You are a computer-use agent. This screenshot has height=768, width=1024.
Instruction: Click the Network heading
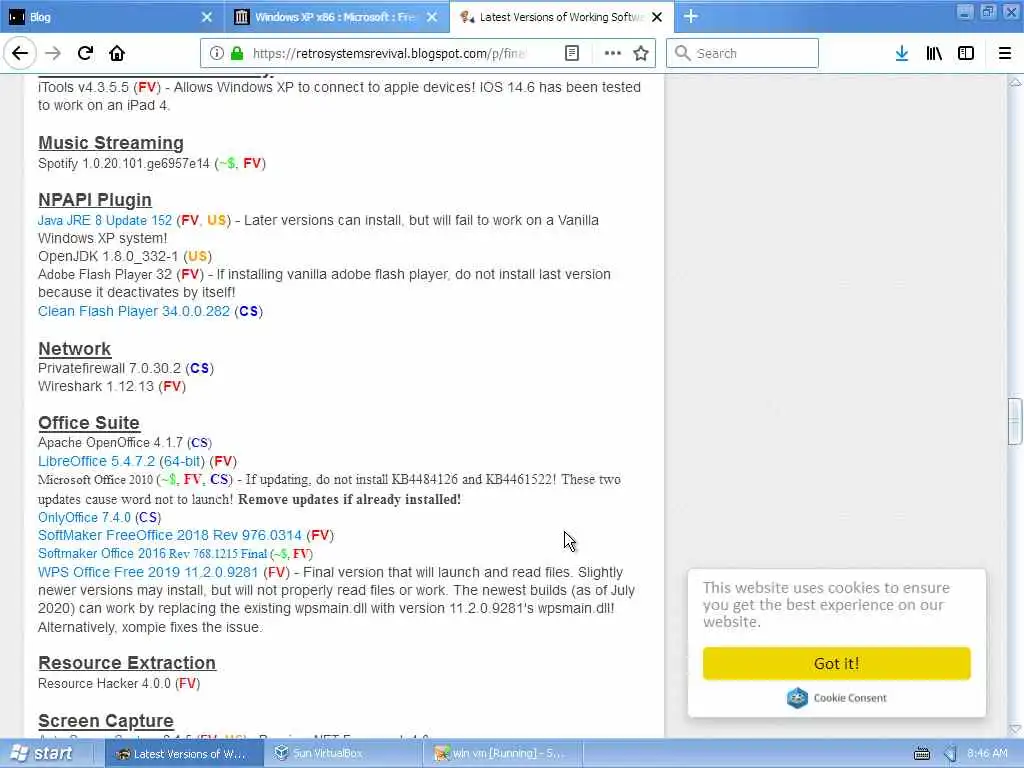[x=74, y=349]
